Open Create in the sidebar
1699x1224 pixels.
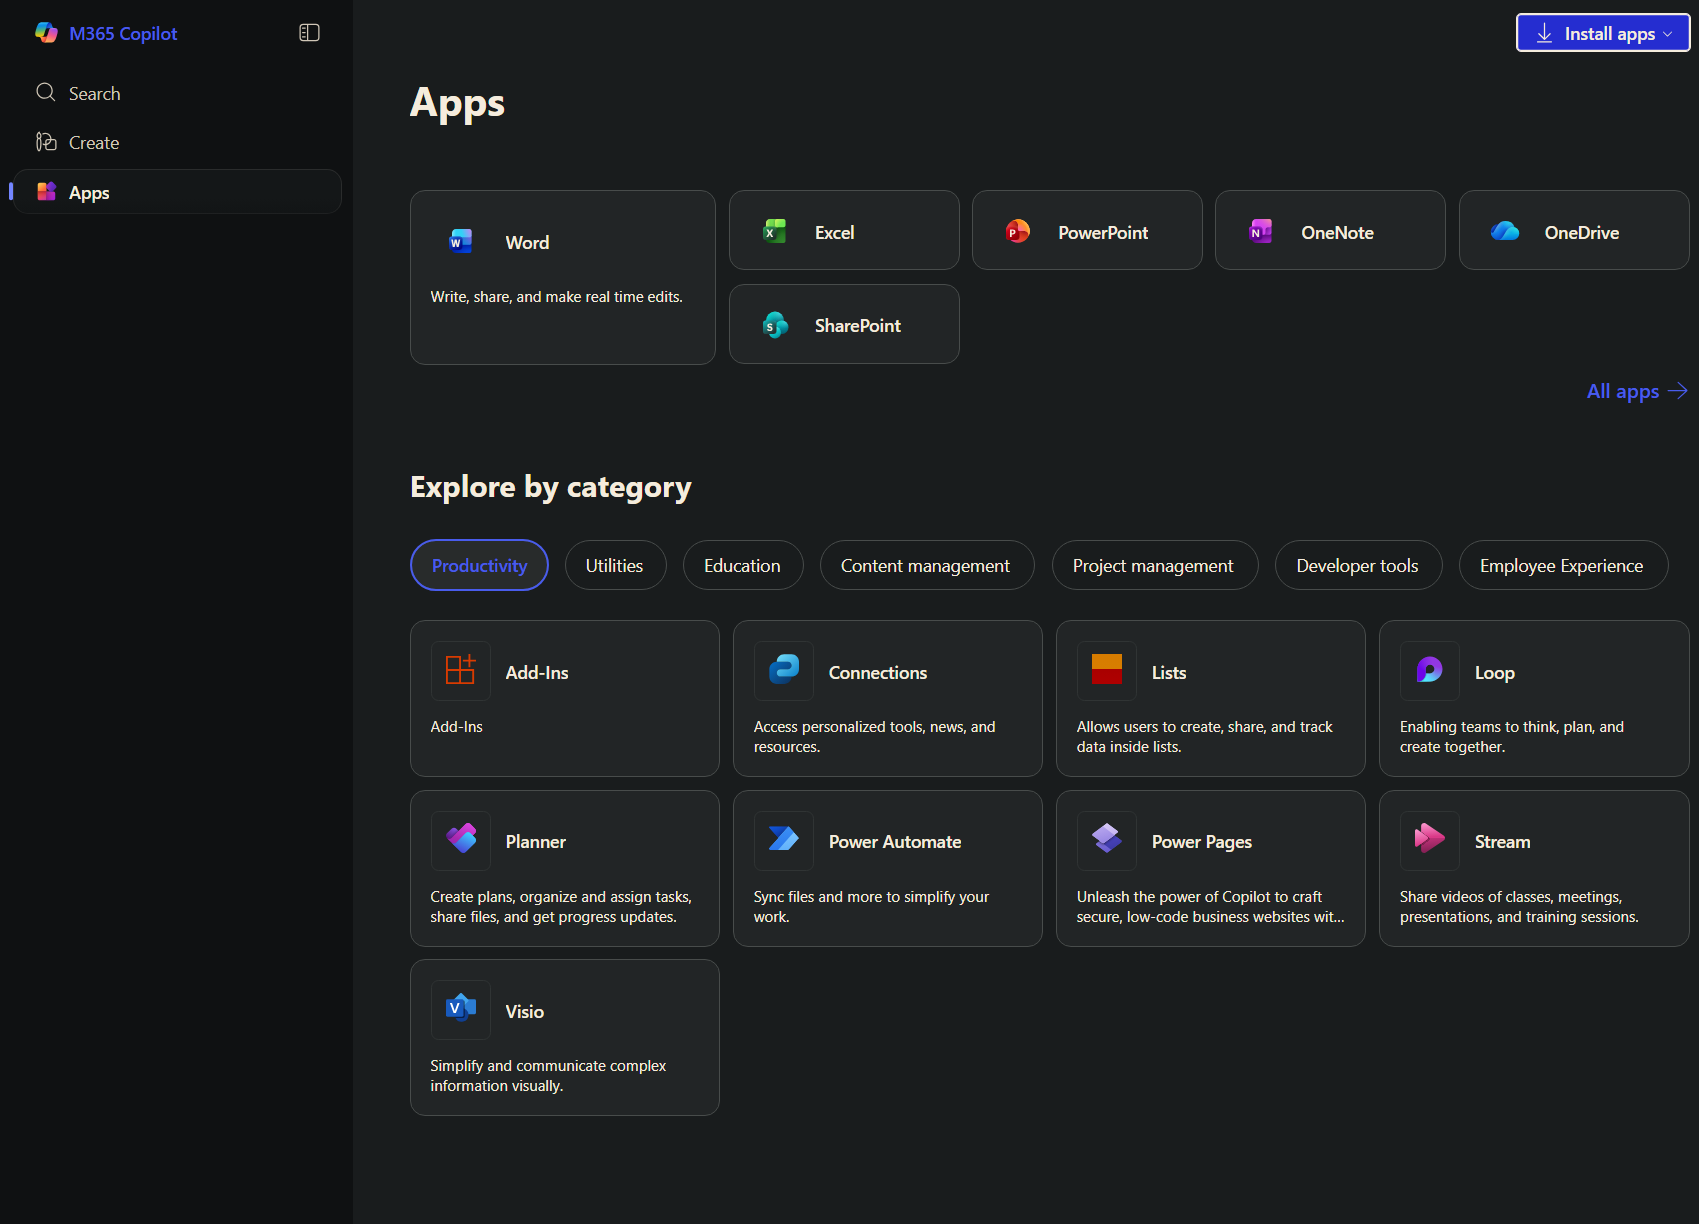(x=94, y=143)
